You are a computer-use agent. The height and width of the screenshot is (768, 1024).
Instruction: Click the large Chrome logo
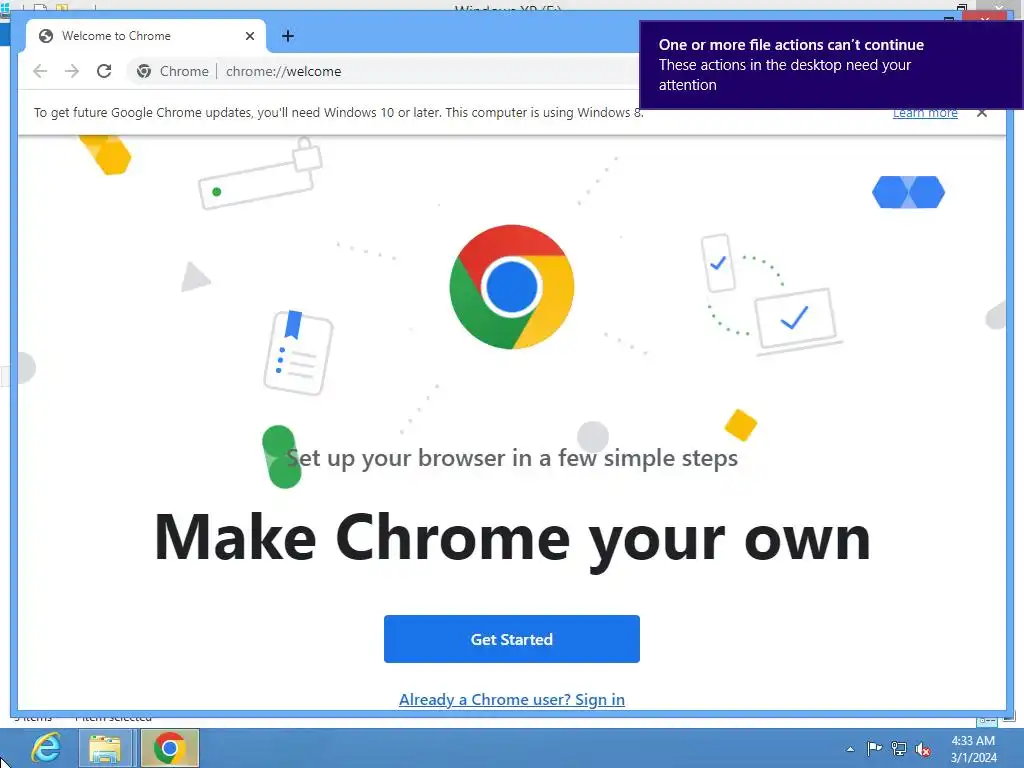[511, 287]
